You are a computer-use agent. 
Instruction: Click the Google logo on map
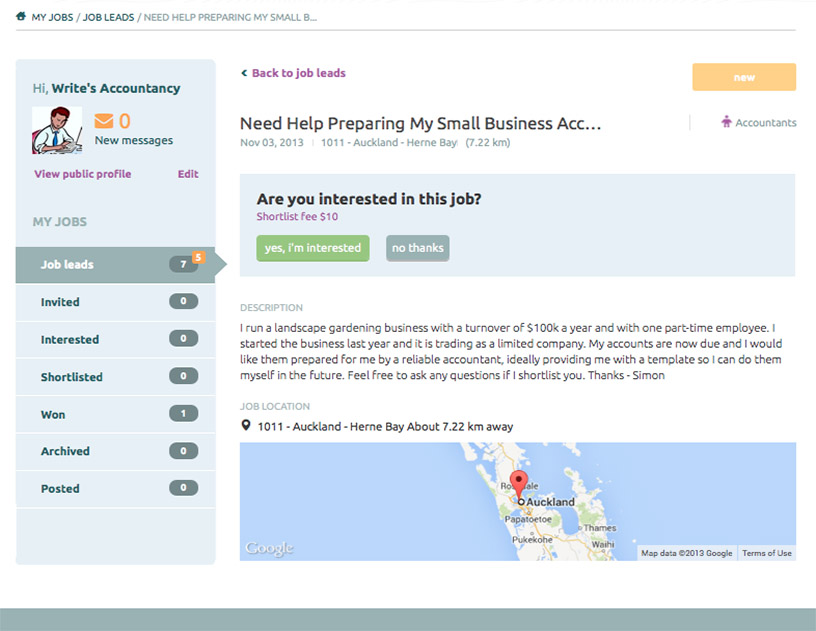(269, 548)
